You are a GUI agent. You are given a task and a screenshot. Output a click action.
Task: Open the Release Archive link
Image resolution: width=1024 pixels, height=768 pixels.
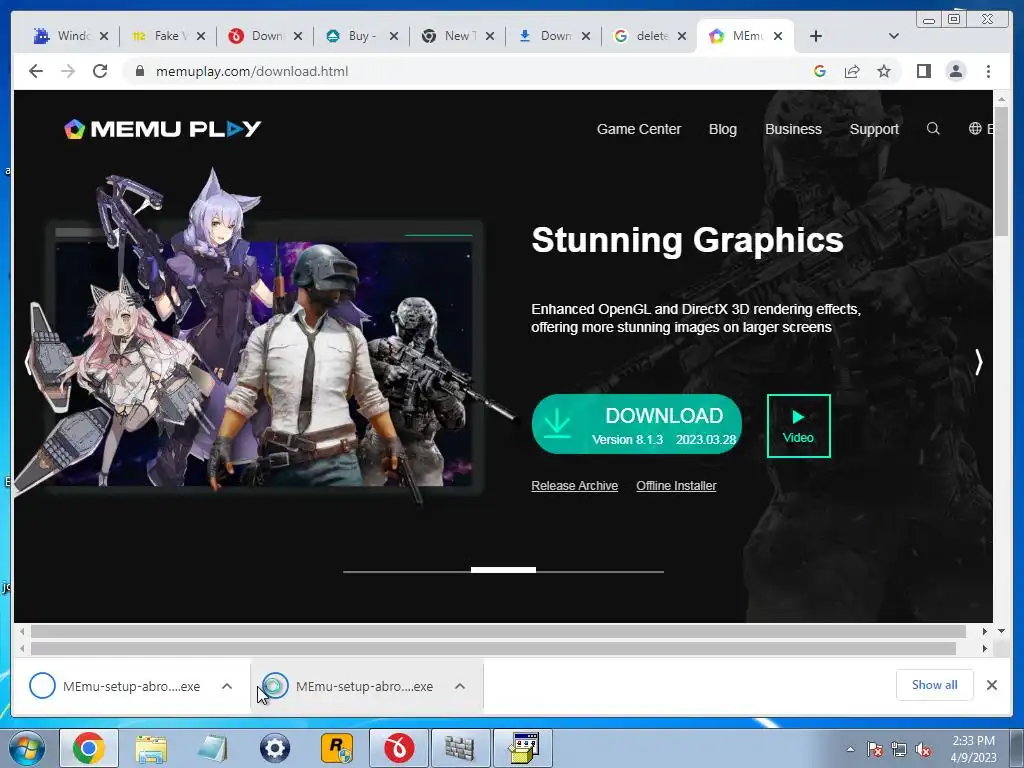tap(575, 486)
